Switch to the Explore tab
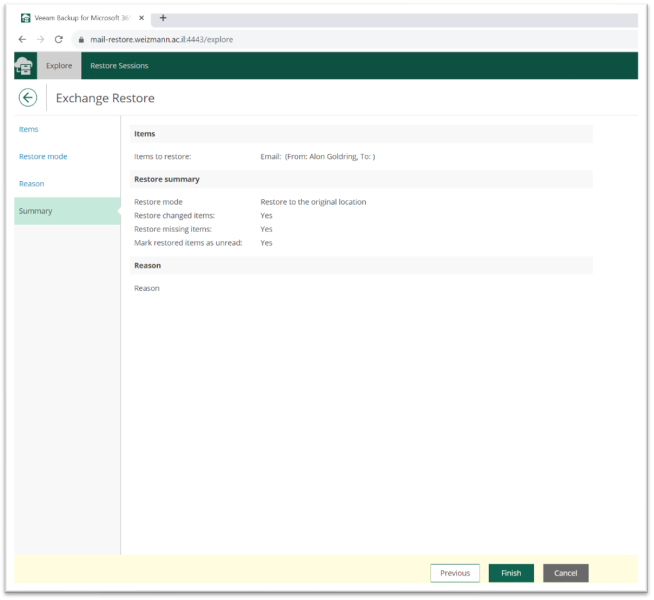The height and width of the screenshot is (600, 654). tap(59, 66)
